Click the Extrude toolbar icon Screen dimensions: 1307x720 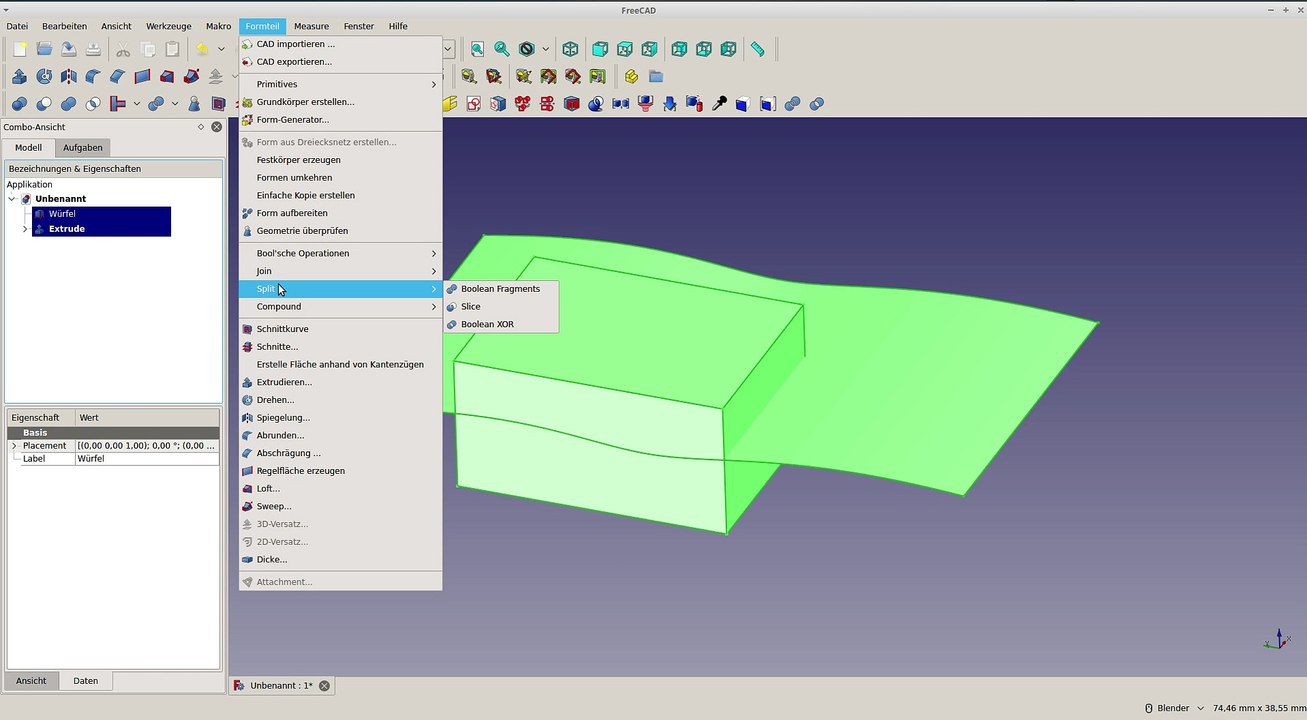tap(19, 76)
